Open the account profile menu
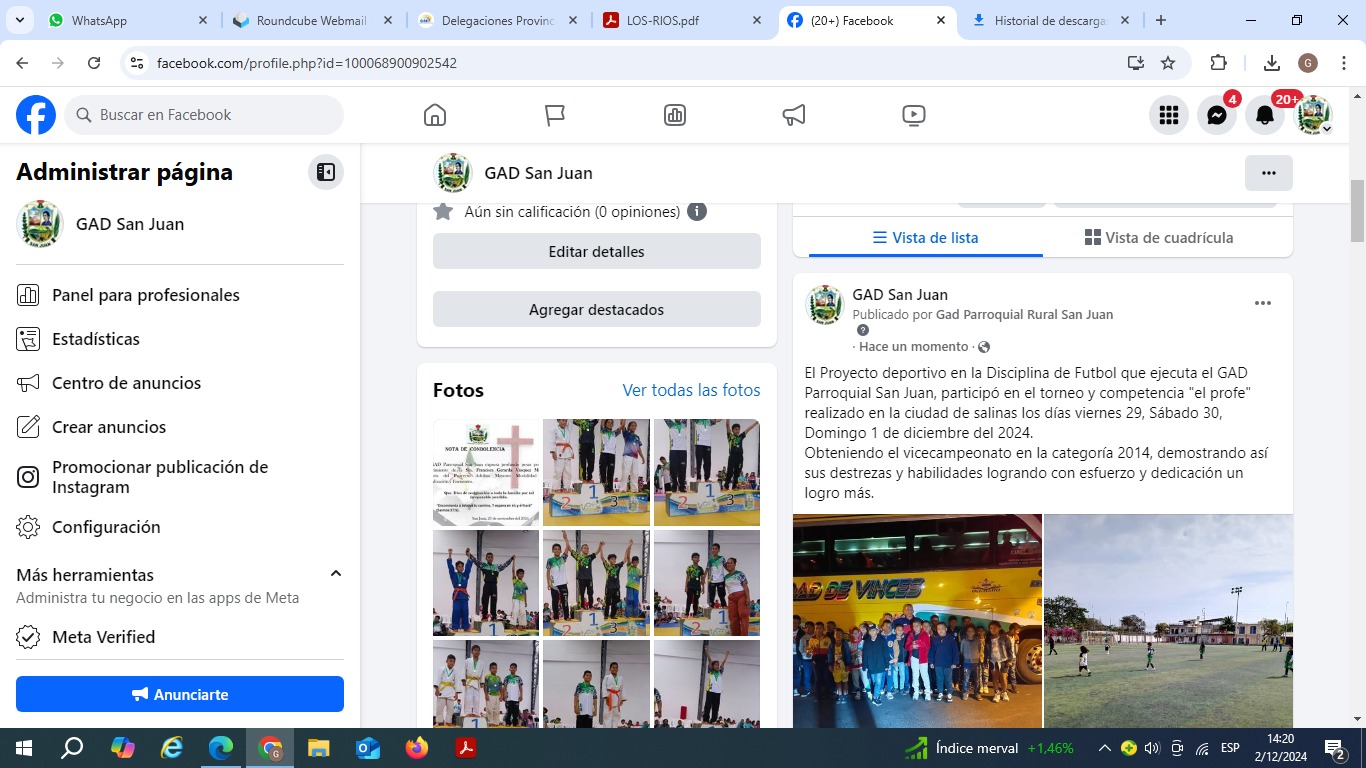The width and height of the screenshot is (1366, 768). coord(1313,115)
